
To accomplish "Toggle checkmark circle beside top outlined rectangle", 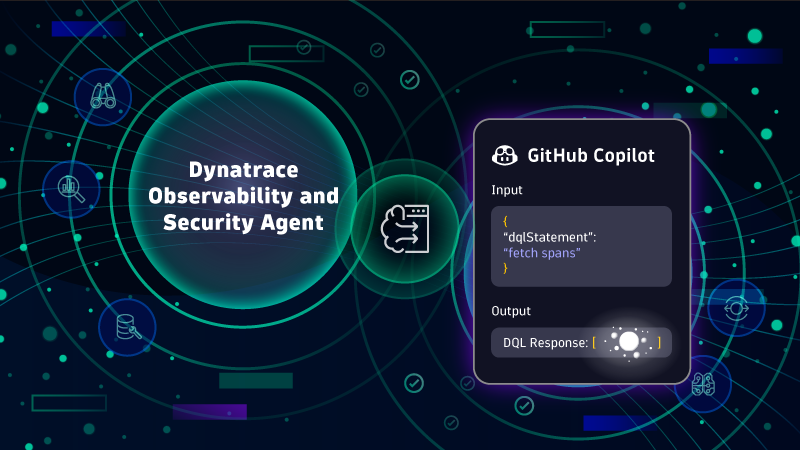I will [377, 48].
